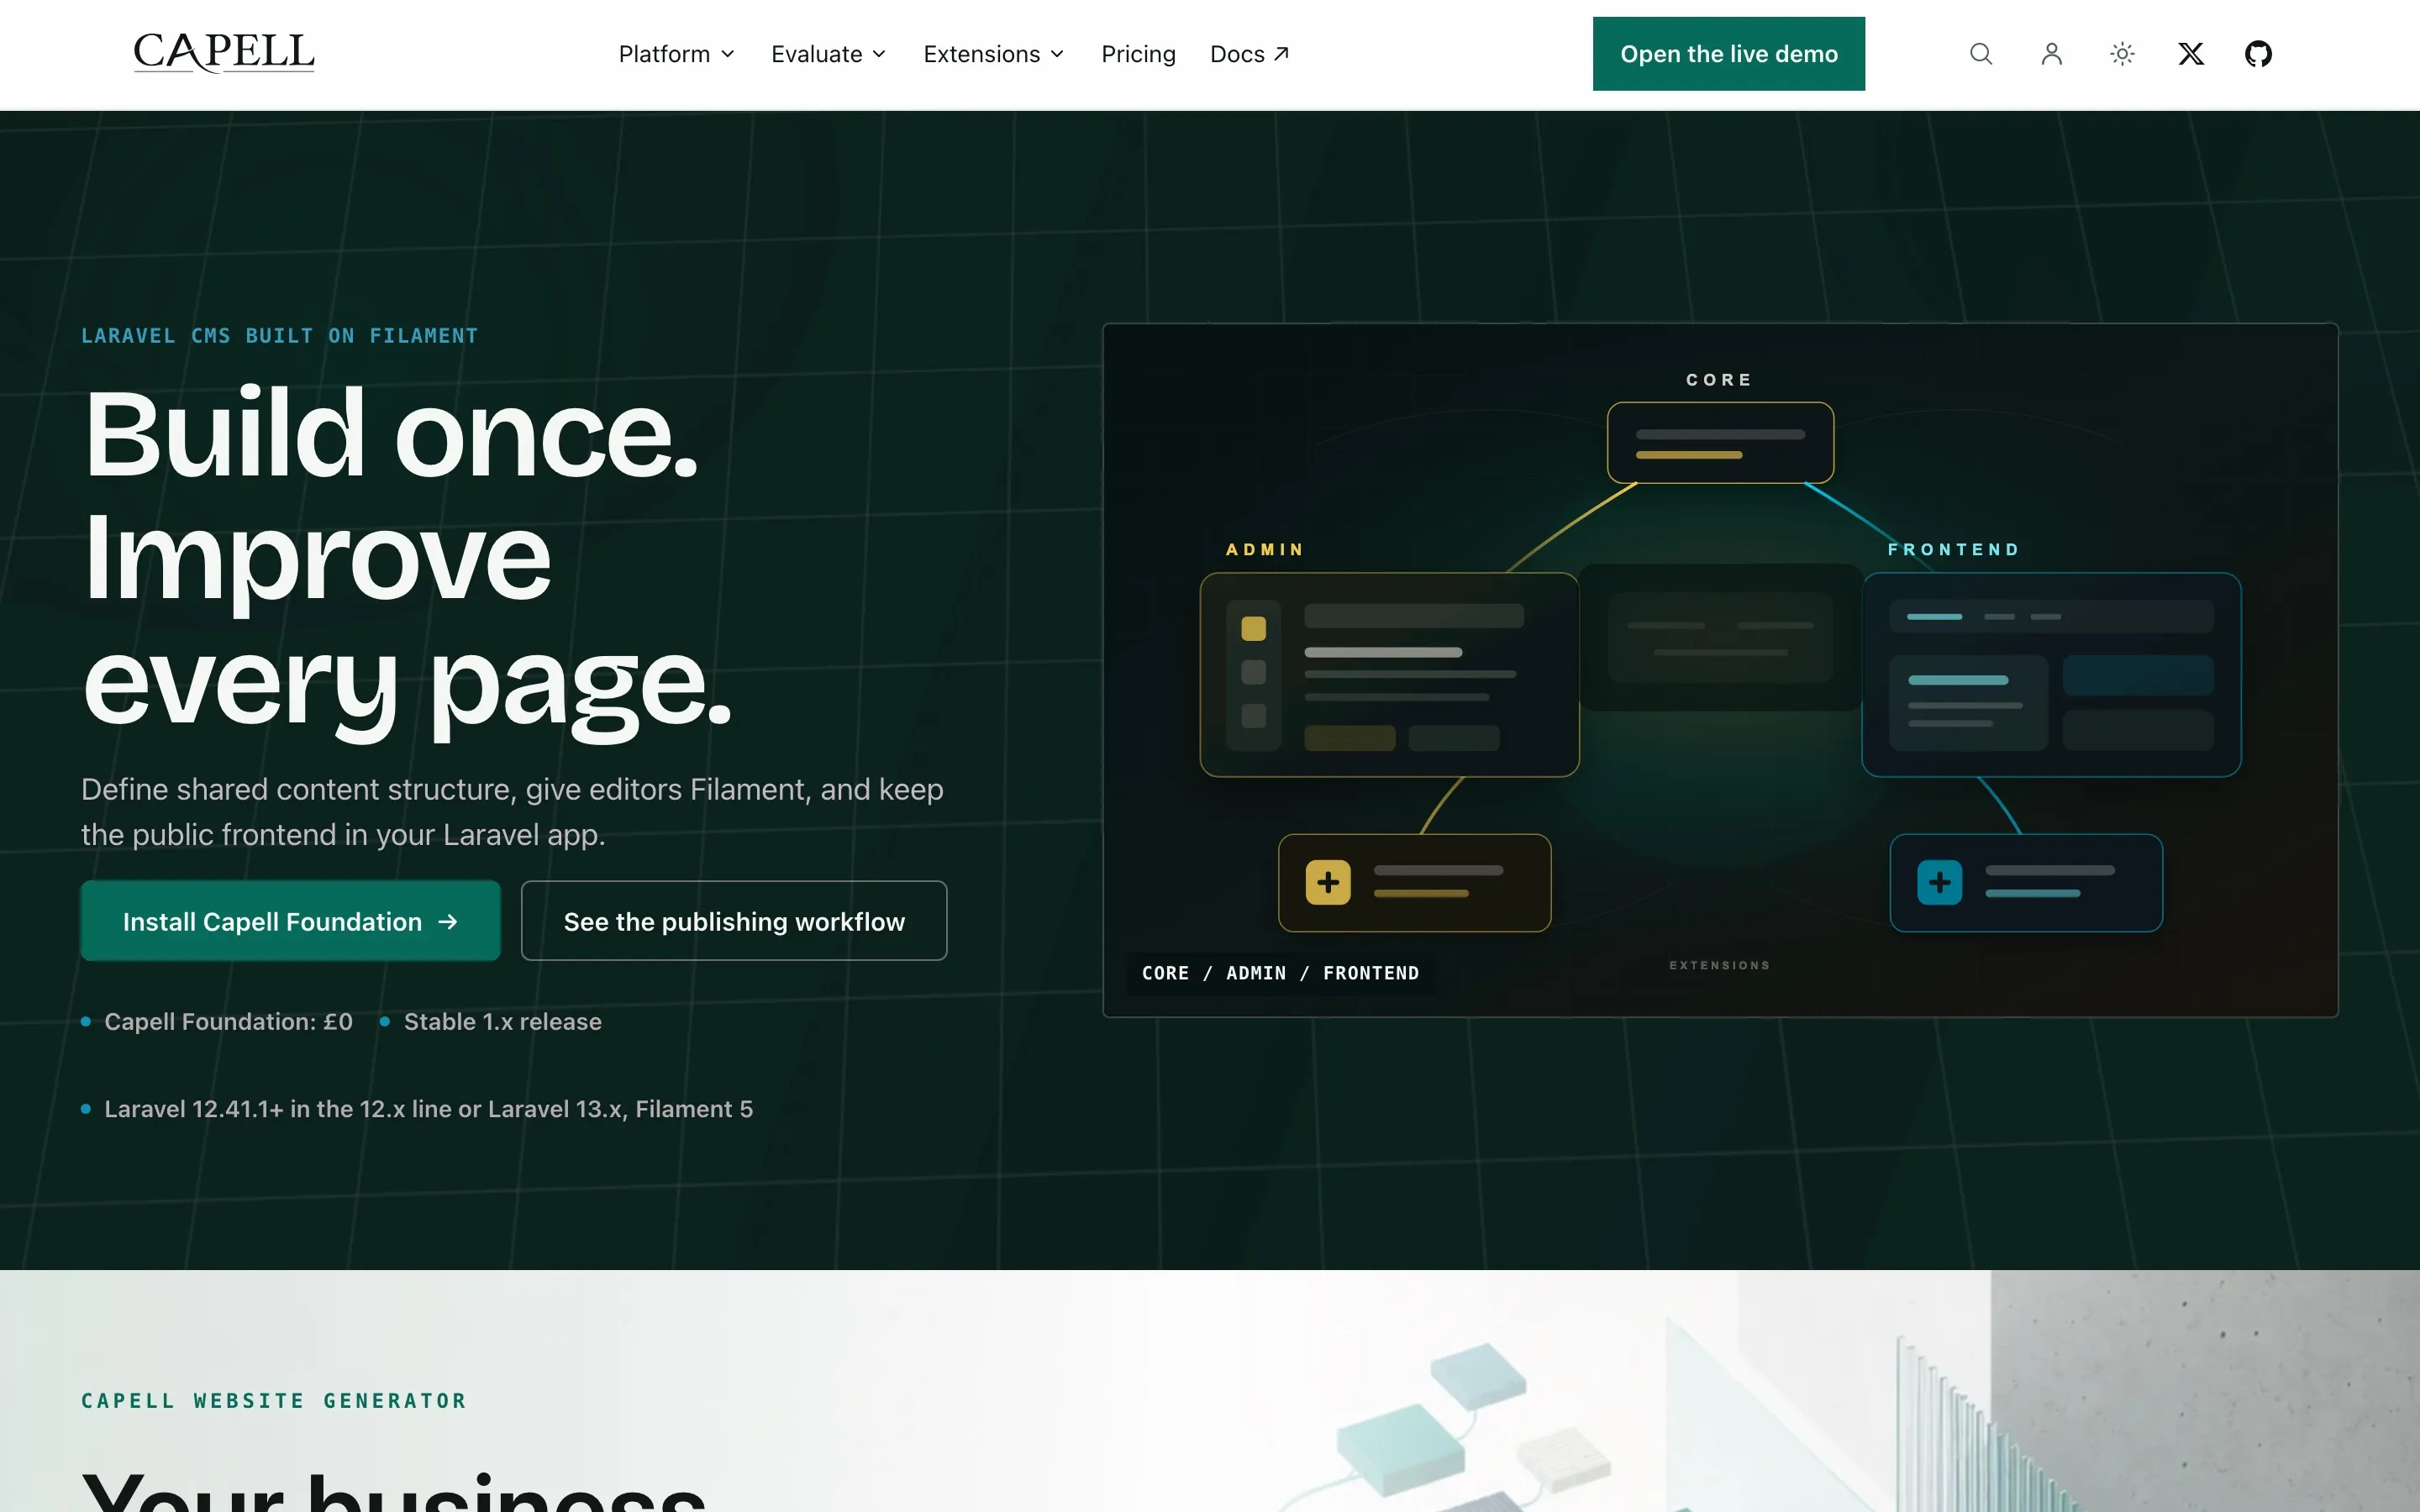Viewport: 2420px width, 1512px height.
Task: Open the Docs external link
Action: tap(1250, 54)
